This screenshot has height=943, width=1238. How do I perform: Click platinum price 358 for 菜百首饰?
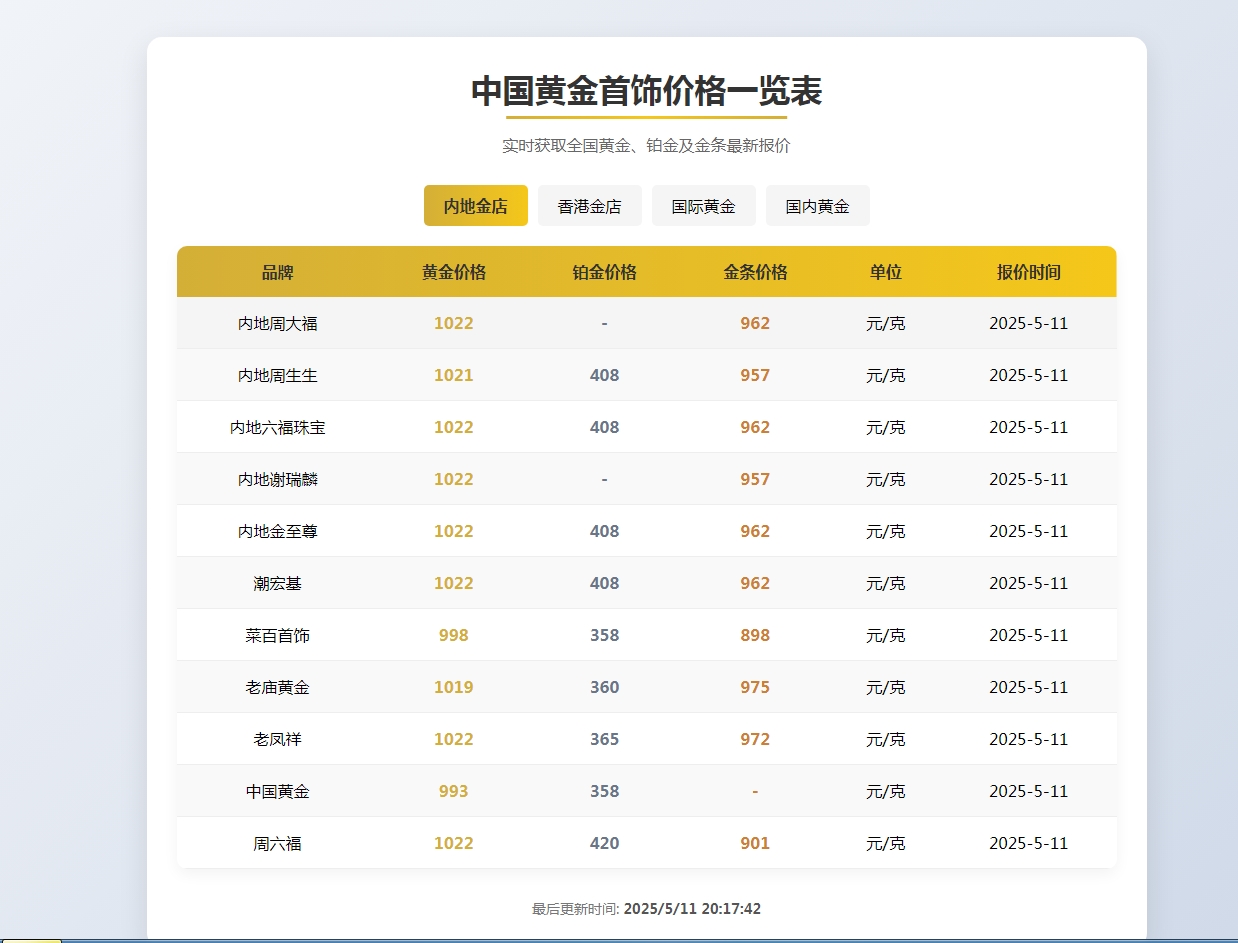click(605, 636)
